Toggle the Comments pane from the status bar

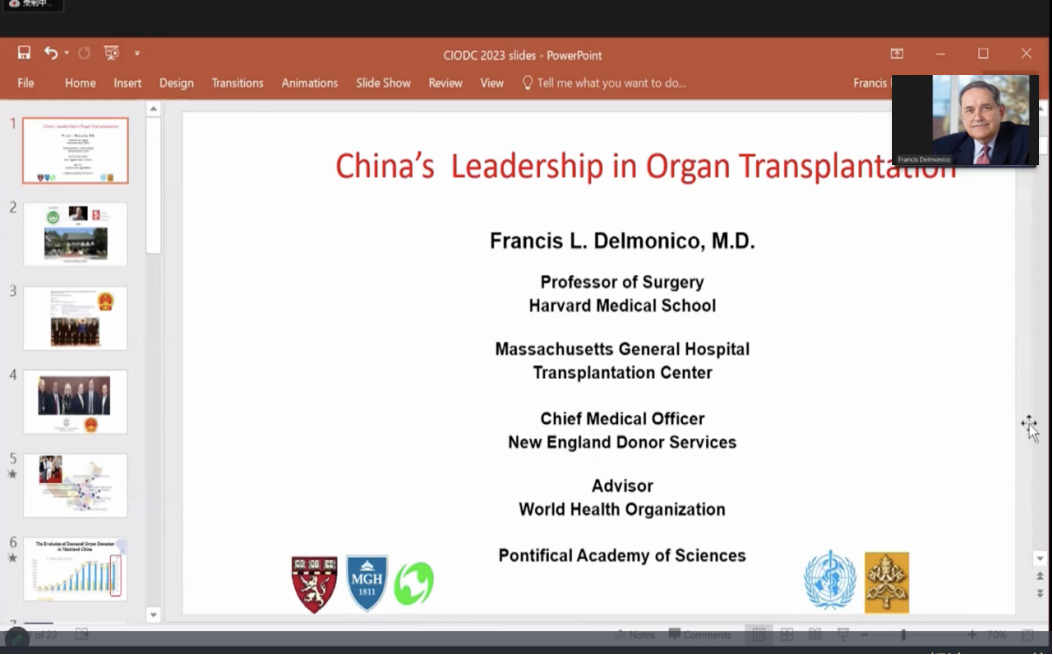tap(699, 635)
